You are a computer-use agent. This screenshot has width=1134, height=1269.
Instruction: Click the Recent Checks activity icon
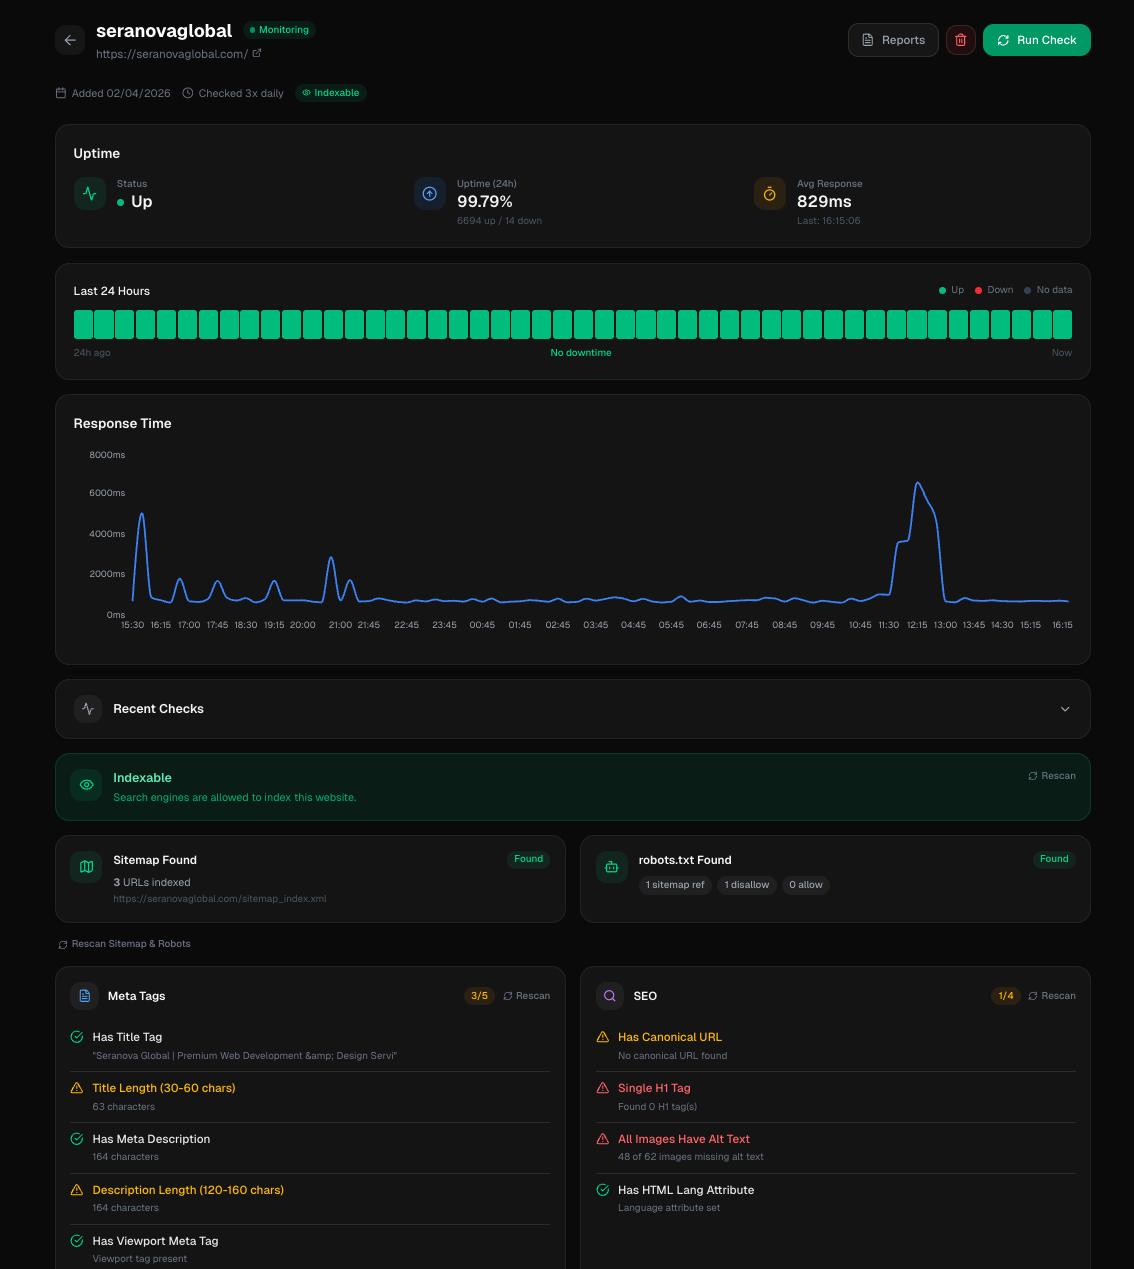[x=88, y=709]
